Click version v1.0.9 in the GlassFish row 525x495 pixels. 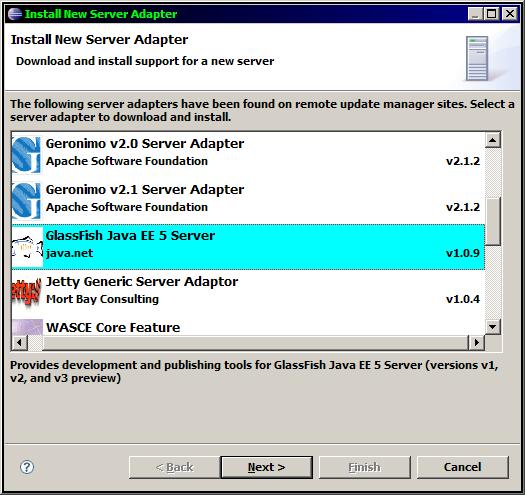point(463,253)
